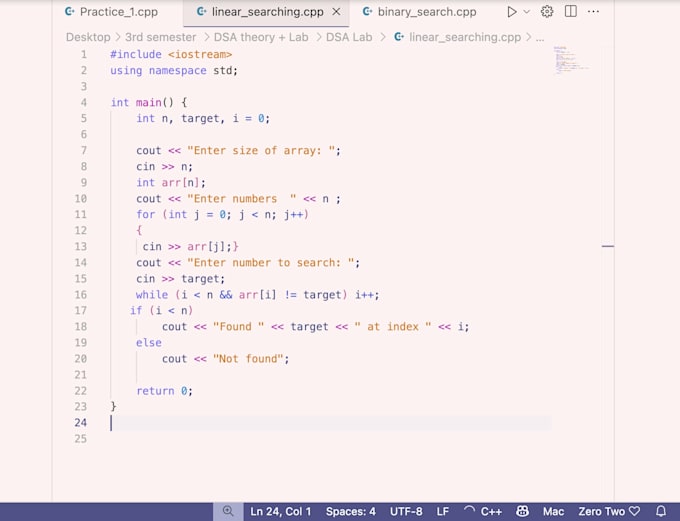Change end of line sequence LF
The image size is (680, 521).
tap(443, 511)
